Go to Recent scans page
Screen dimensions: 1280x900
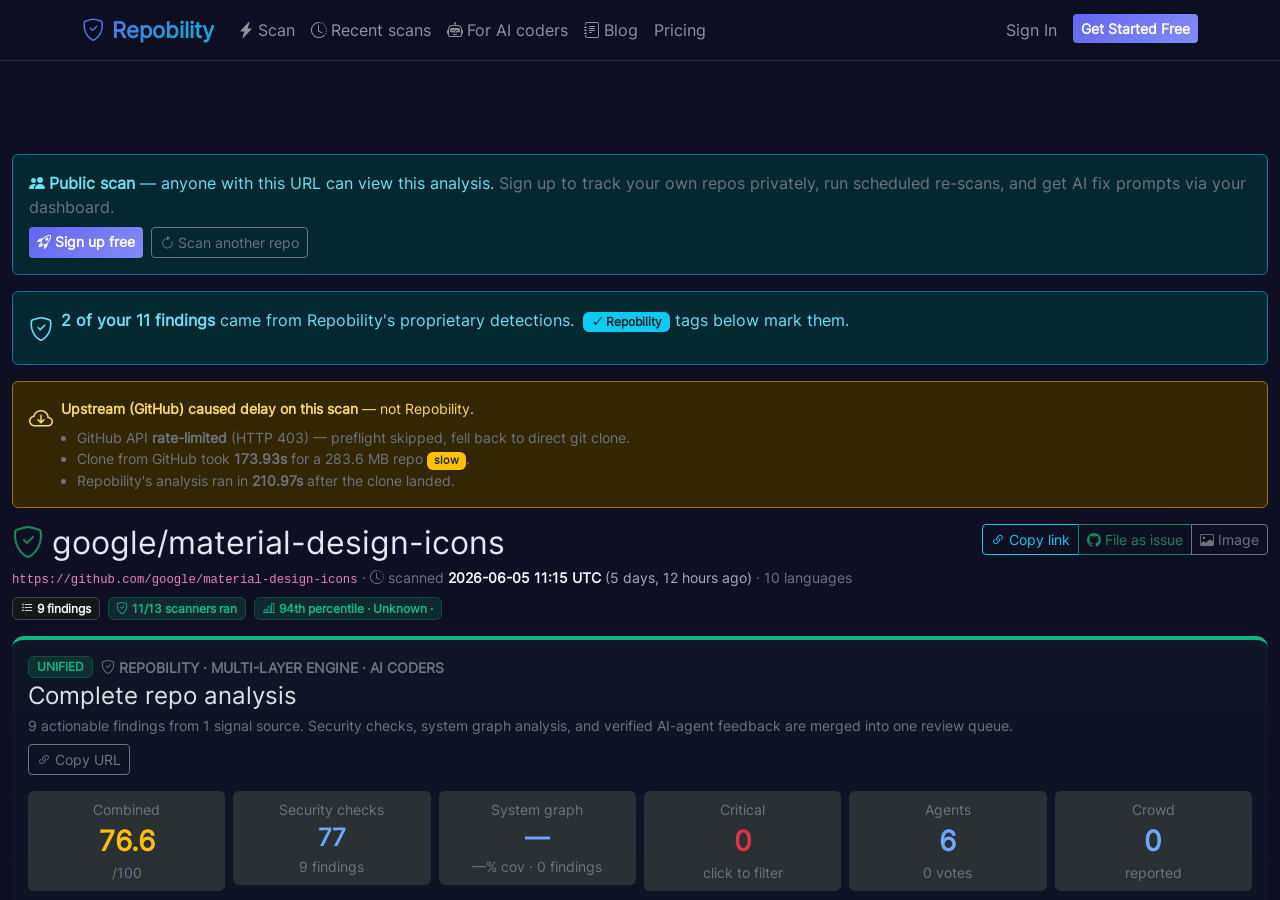(371, 30)
